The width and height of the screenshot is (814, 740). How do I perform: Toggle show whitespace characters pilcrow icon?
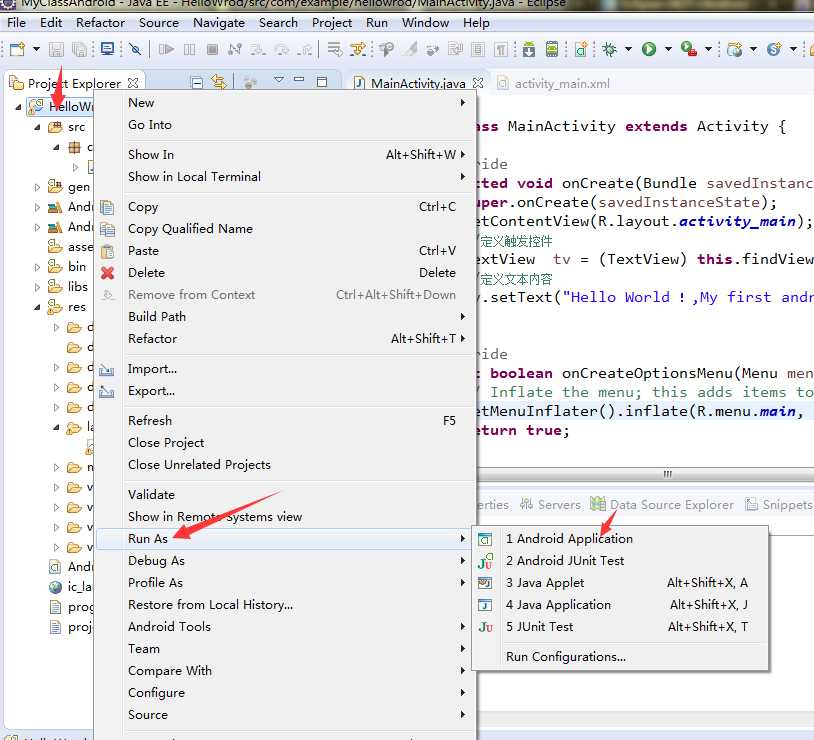pyautogui.click(x=501, y=49)
